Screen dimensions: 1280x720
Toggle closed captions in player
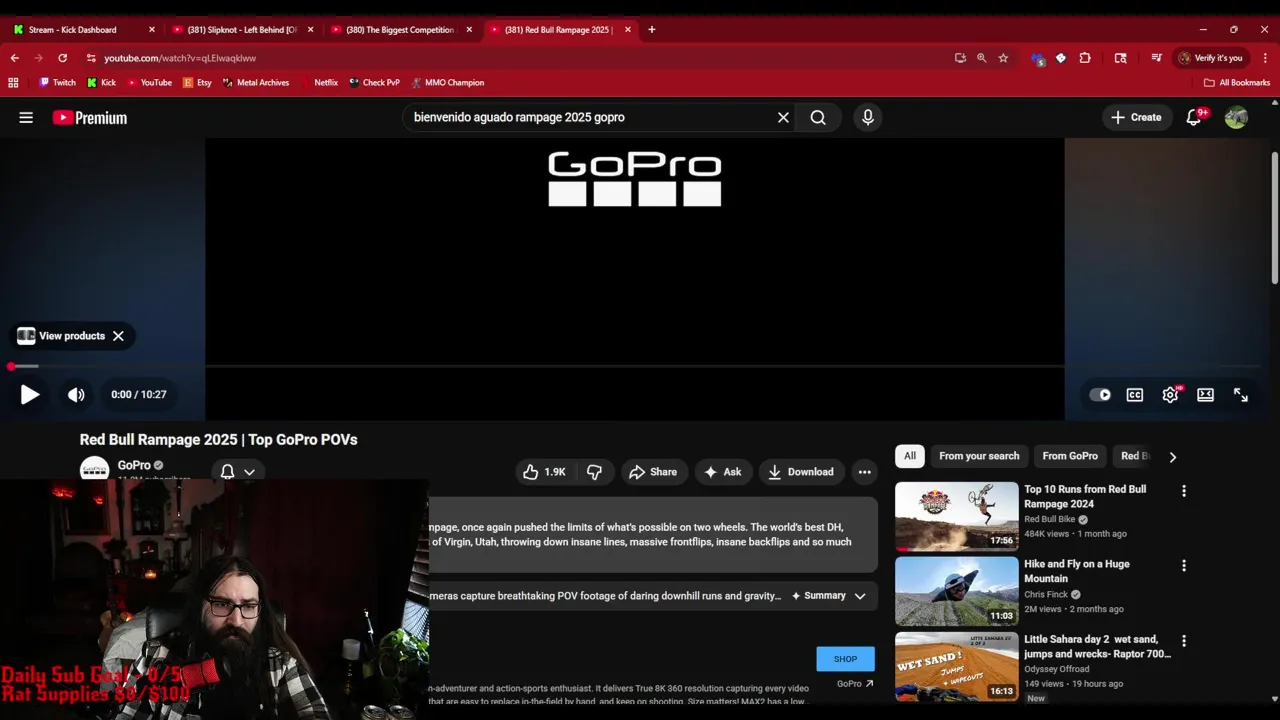(x=1135, y=394)
